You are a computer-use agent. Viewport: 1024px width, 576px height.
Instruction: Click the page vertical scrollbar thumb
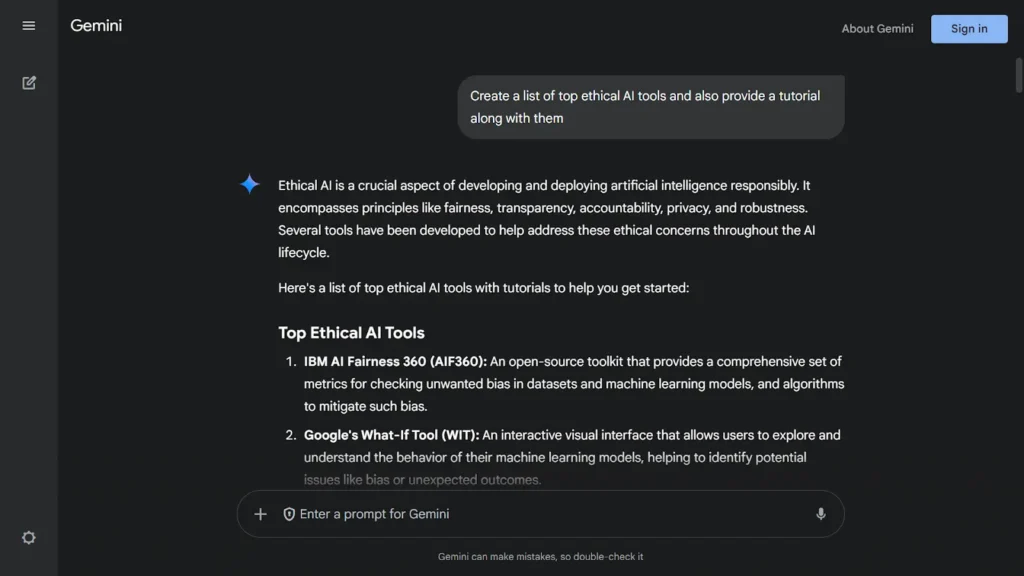[1019, 75]
